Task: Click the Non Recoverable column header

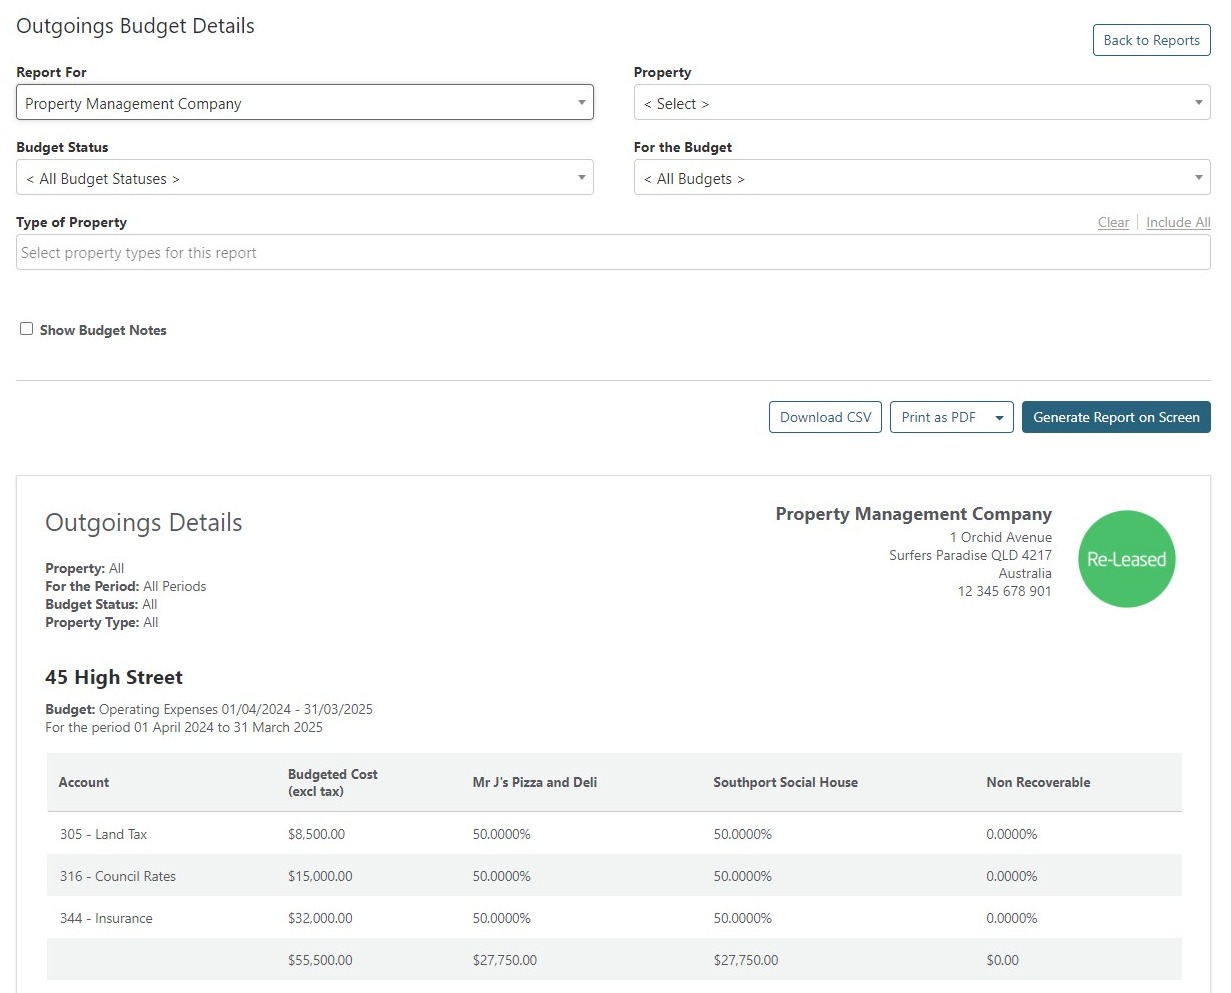Action: click(x=1038, y=782)
